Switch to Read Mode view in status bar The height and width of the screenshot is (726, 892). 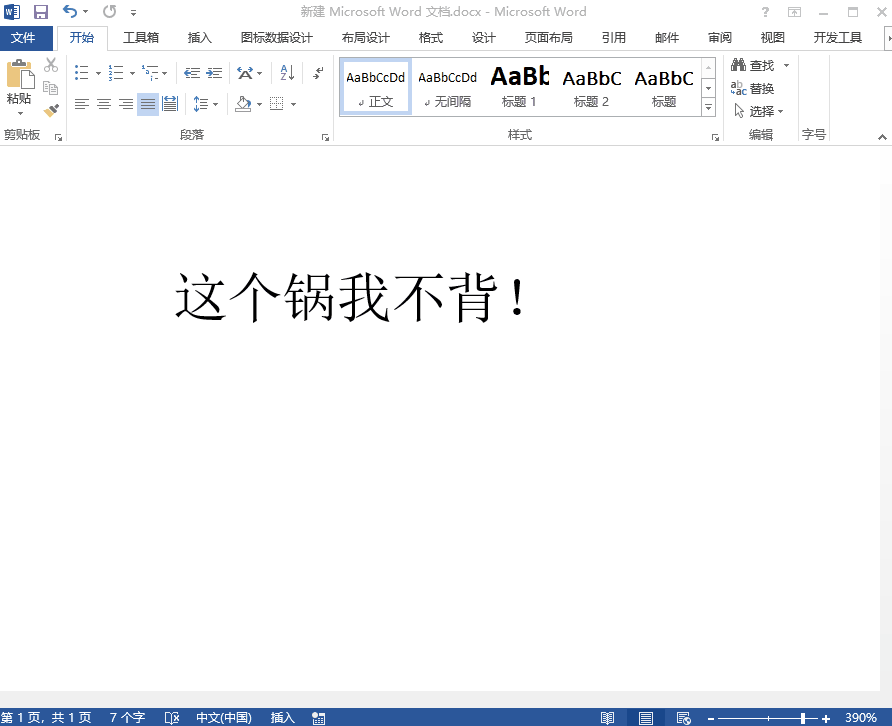607,718
